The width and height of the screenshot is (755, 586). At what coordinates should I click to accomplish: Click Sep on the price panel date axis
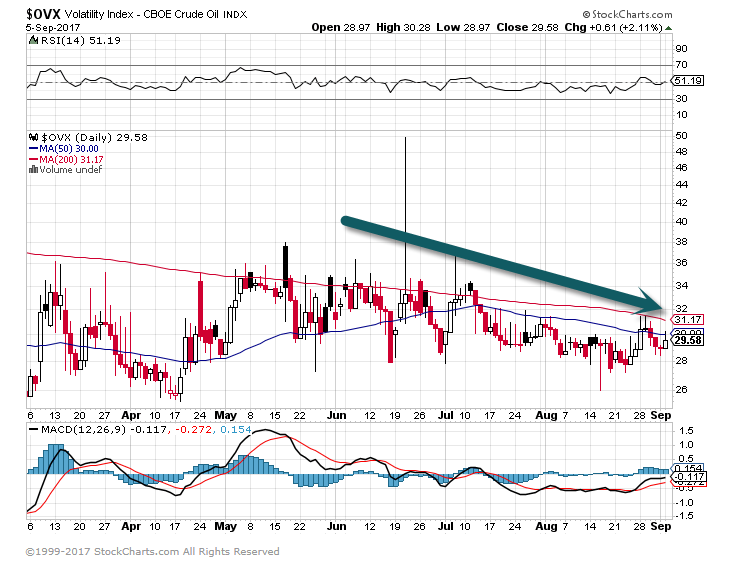click(661, 415)
